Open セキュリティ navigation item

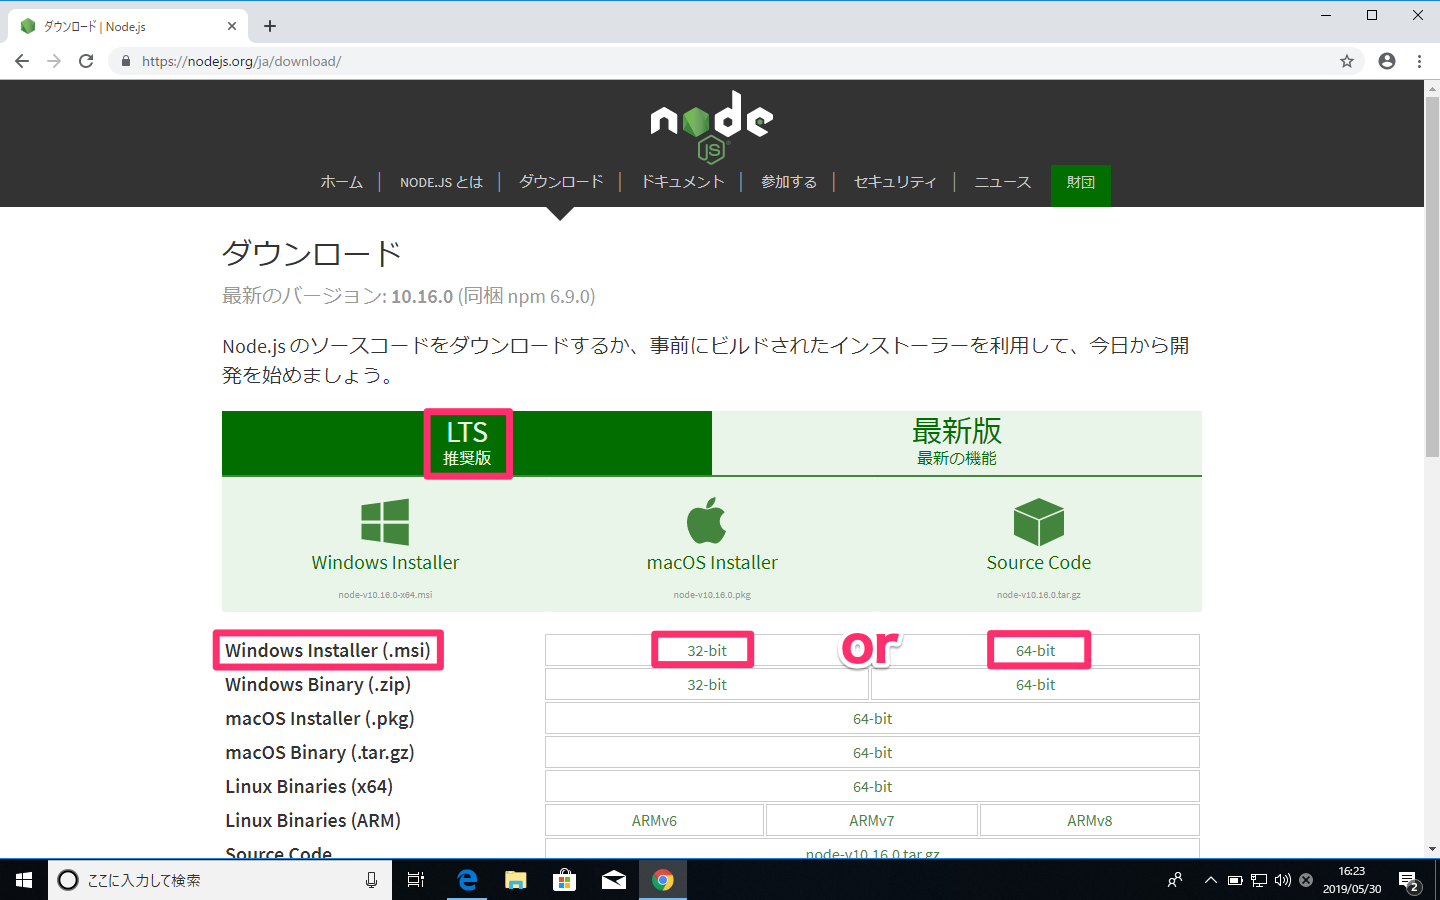pos(895,182)
